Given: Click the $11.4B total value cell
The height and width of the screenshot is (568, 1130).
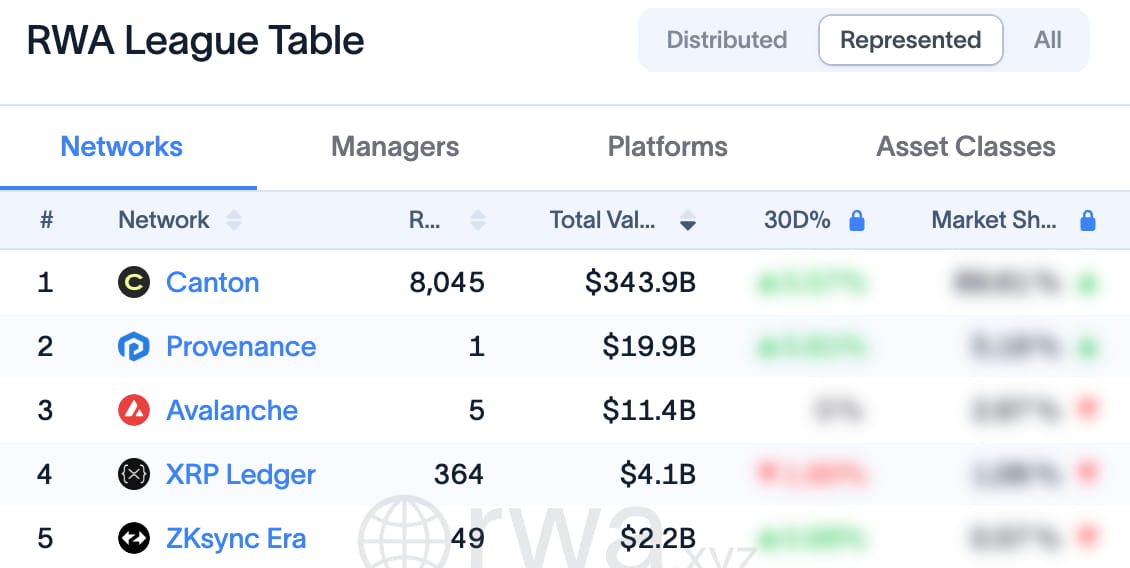Looking at the screenshot, I should (x=649, y=410).
